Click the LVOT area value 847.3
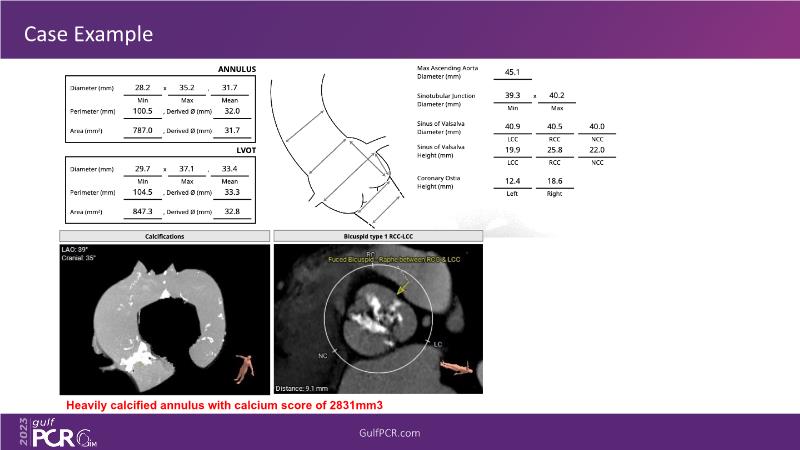 click(x=143, y=212)
